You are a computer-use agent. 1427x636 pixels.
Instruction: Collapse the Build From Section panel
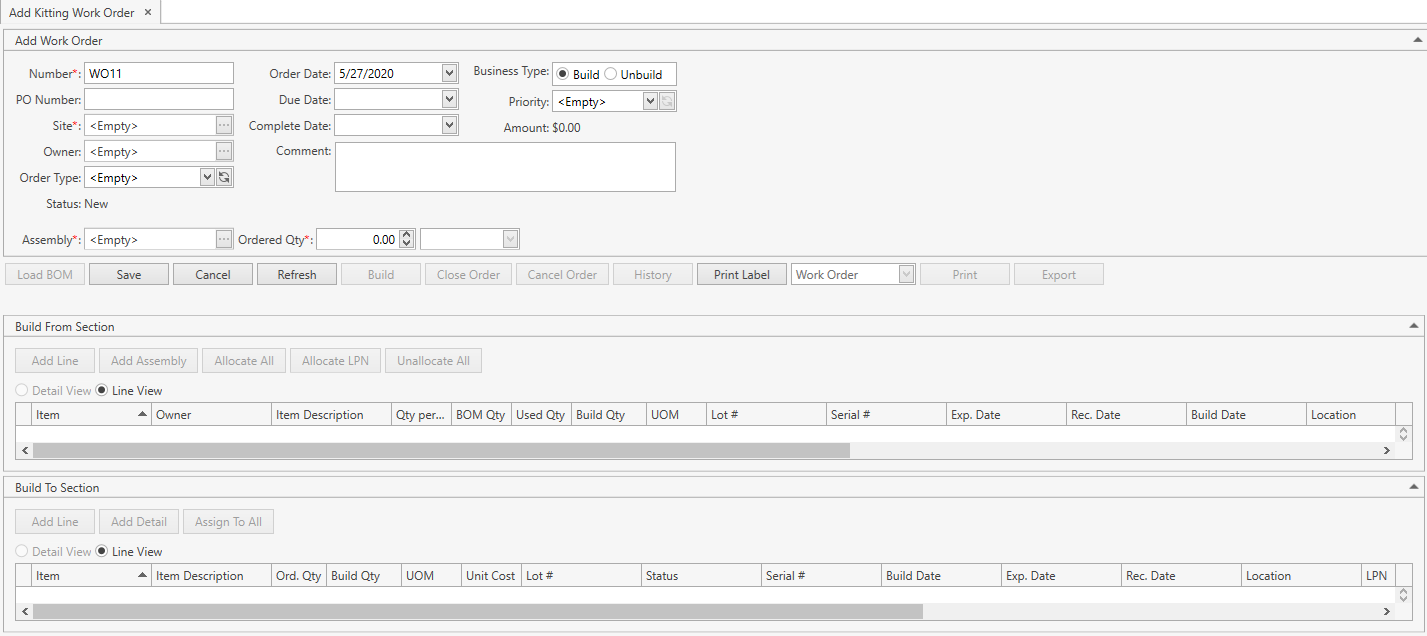[1414, 326]
